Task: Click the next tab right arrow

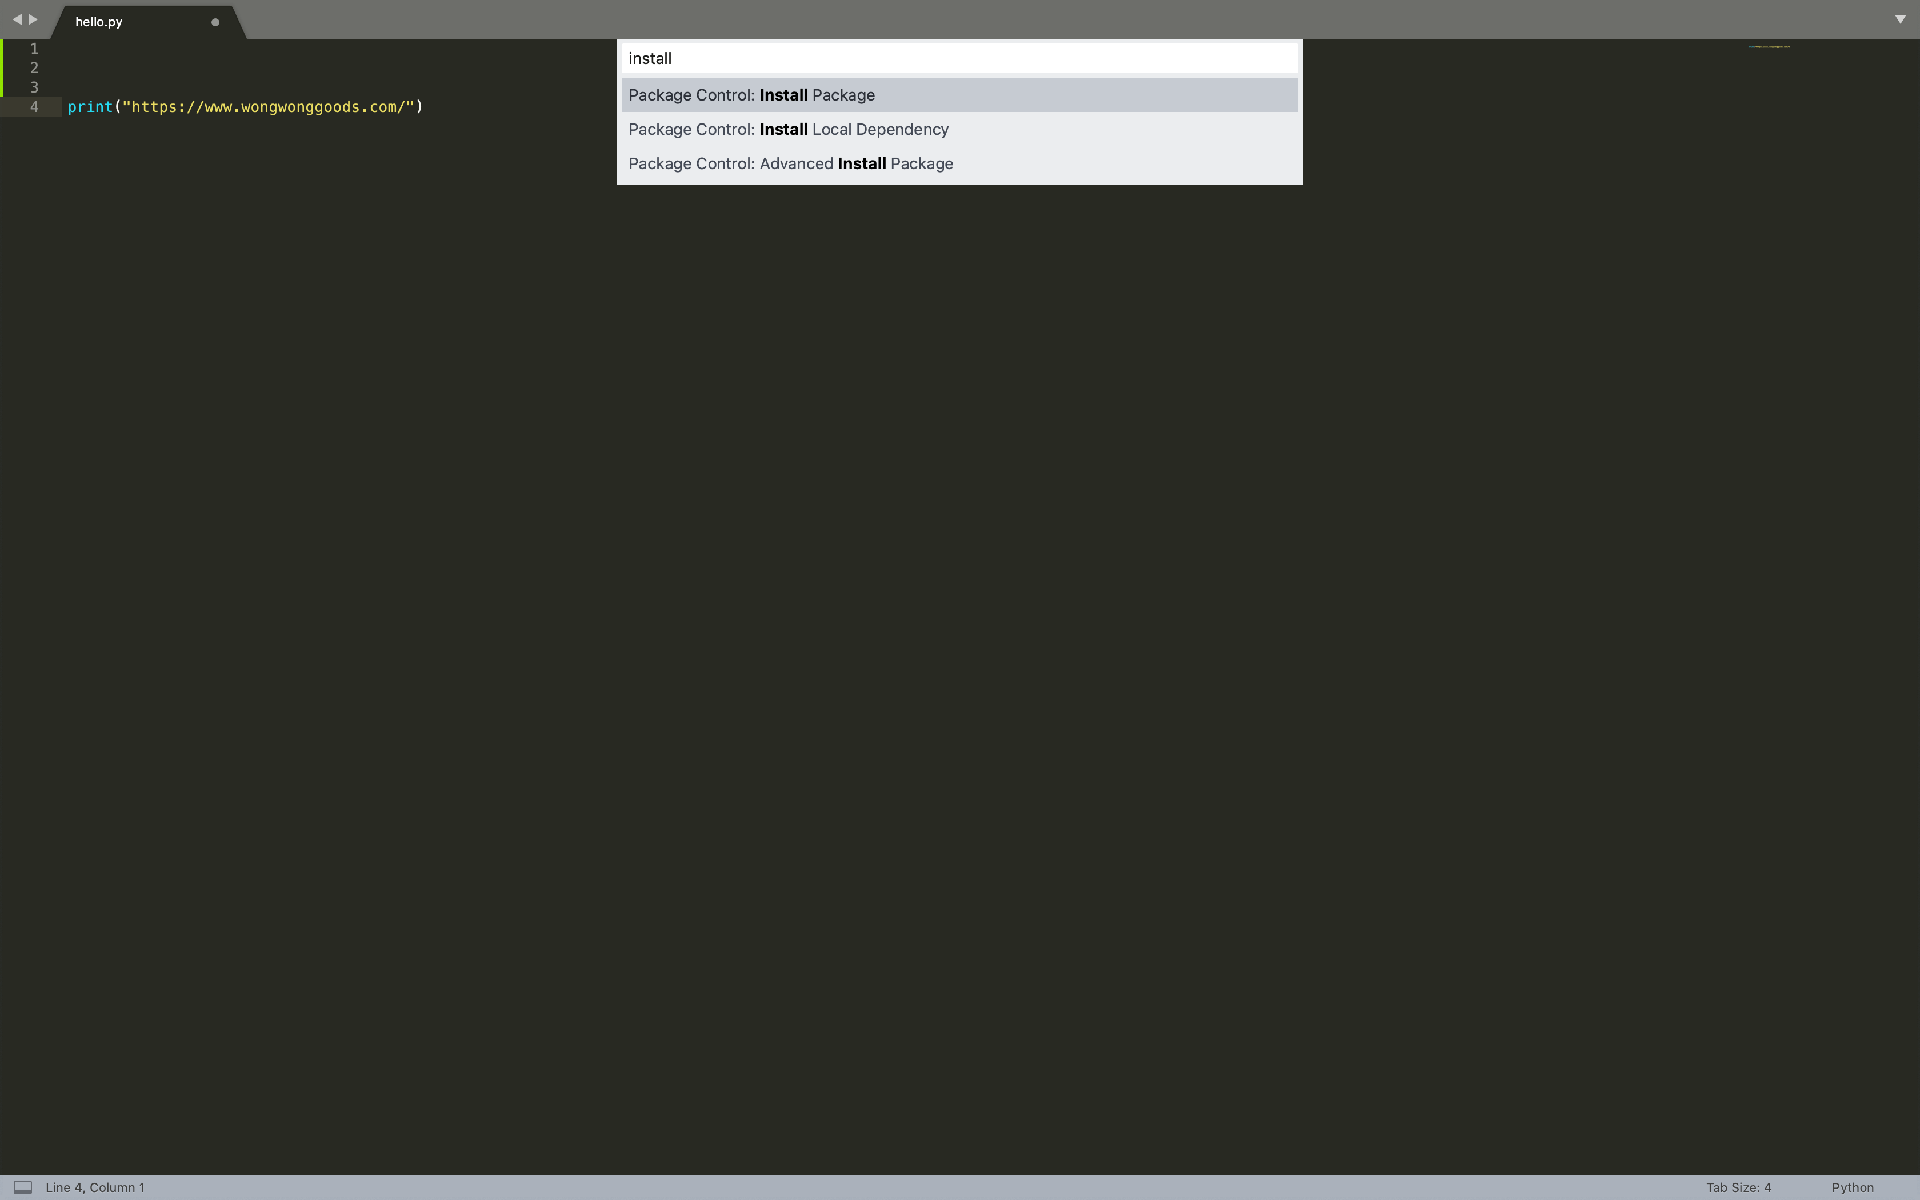Action: pyautogui.click(x=33, y=19)
